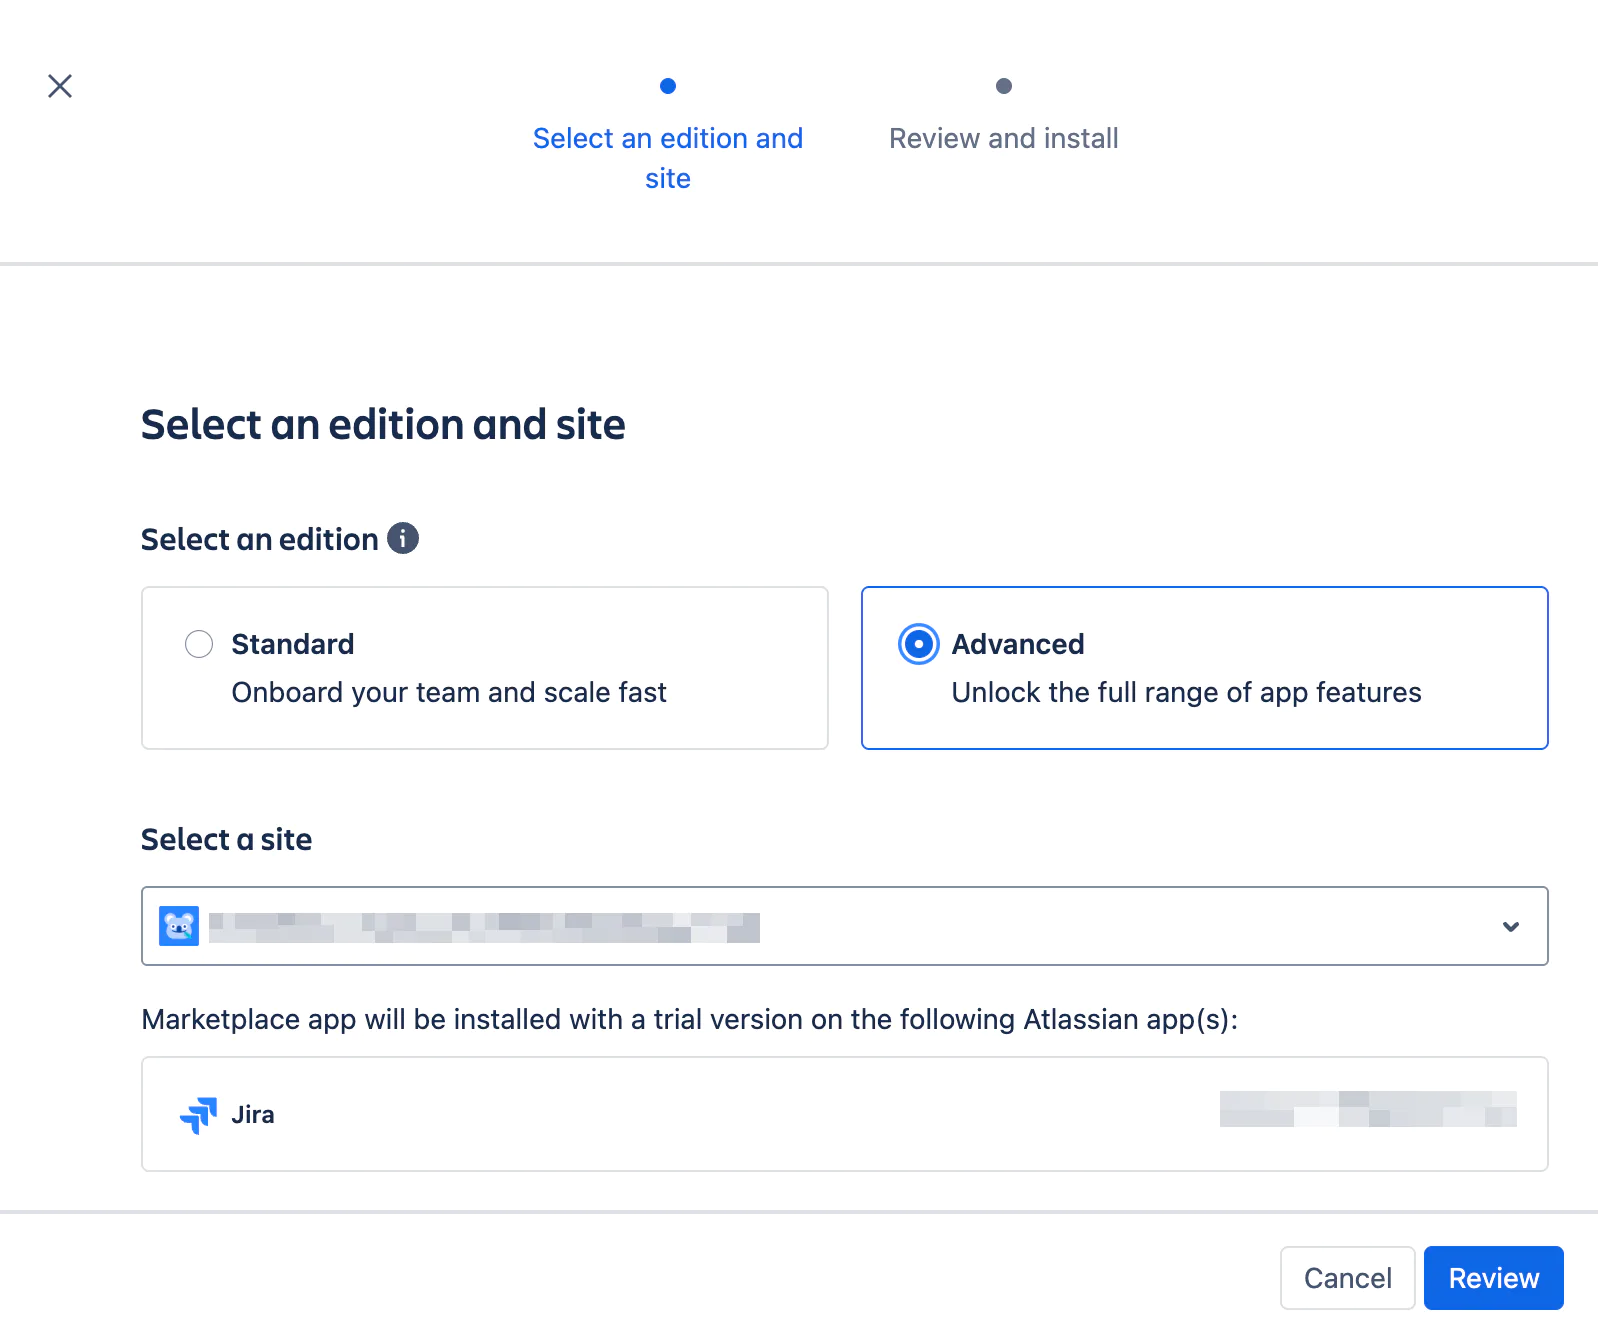
Task: Choose the Standard edition card description
Action: click(449, 692)
